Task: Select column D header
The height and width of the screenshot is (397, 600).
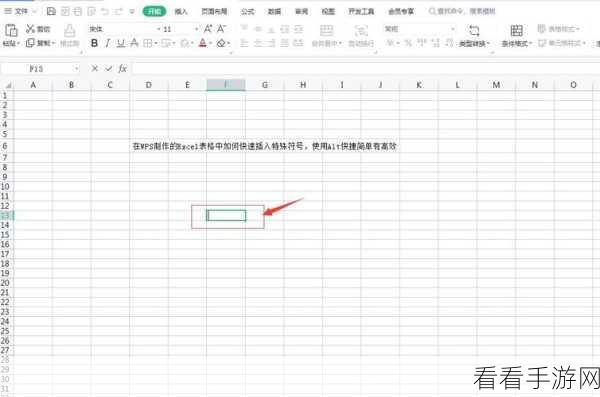Action: coord(148,85)
